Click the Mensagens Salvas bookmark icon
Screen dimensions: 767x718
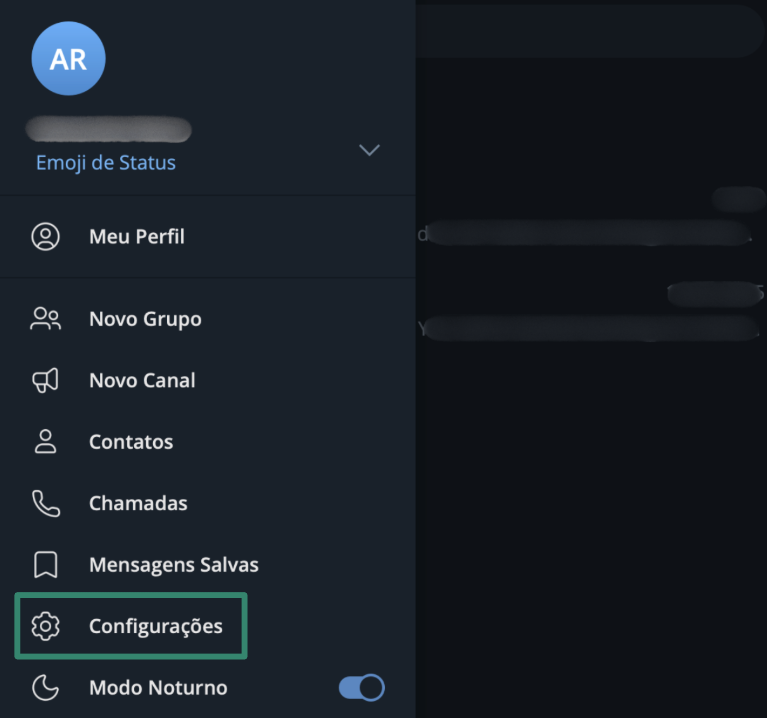(x=46, y=565)
